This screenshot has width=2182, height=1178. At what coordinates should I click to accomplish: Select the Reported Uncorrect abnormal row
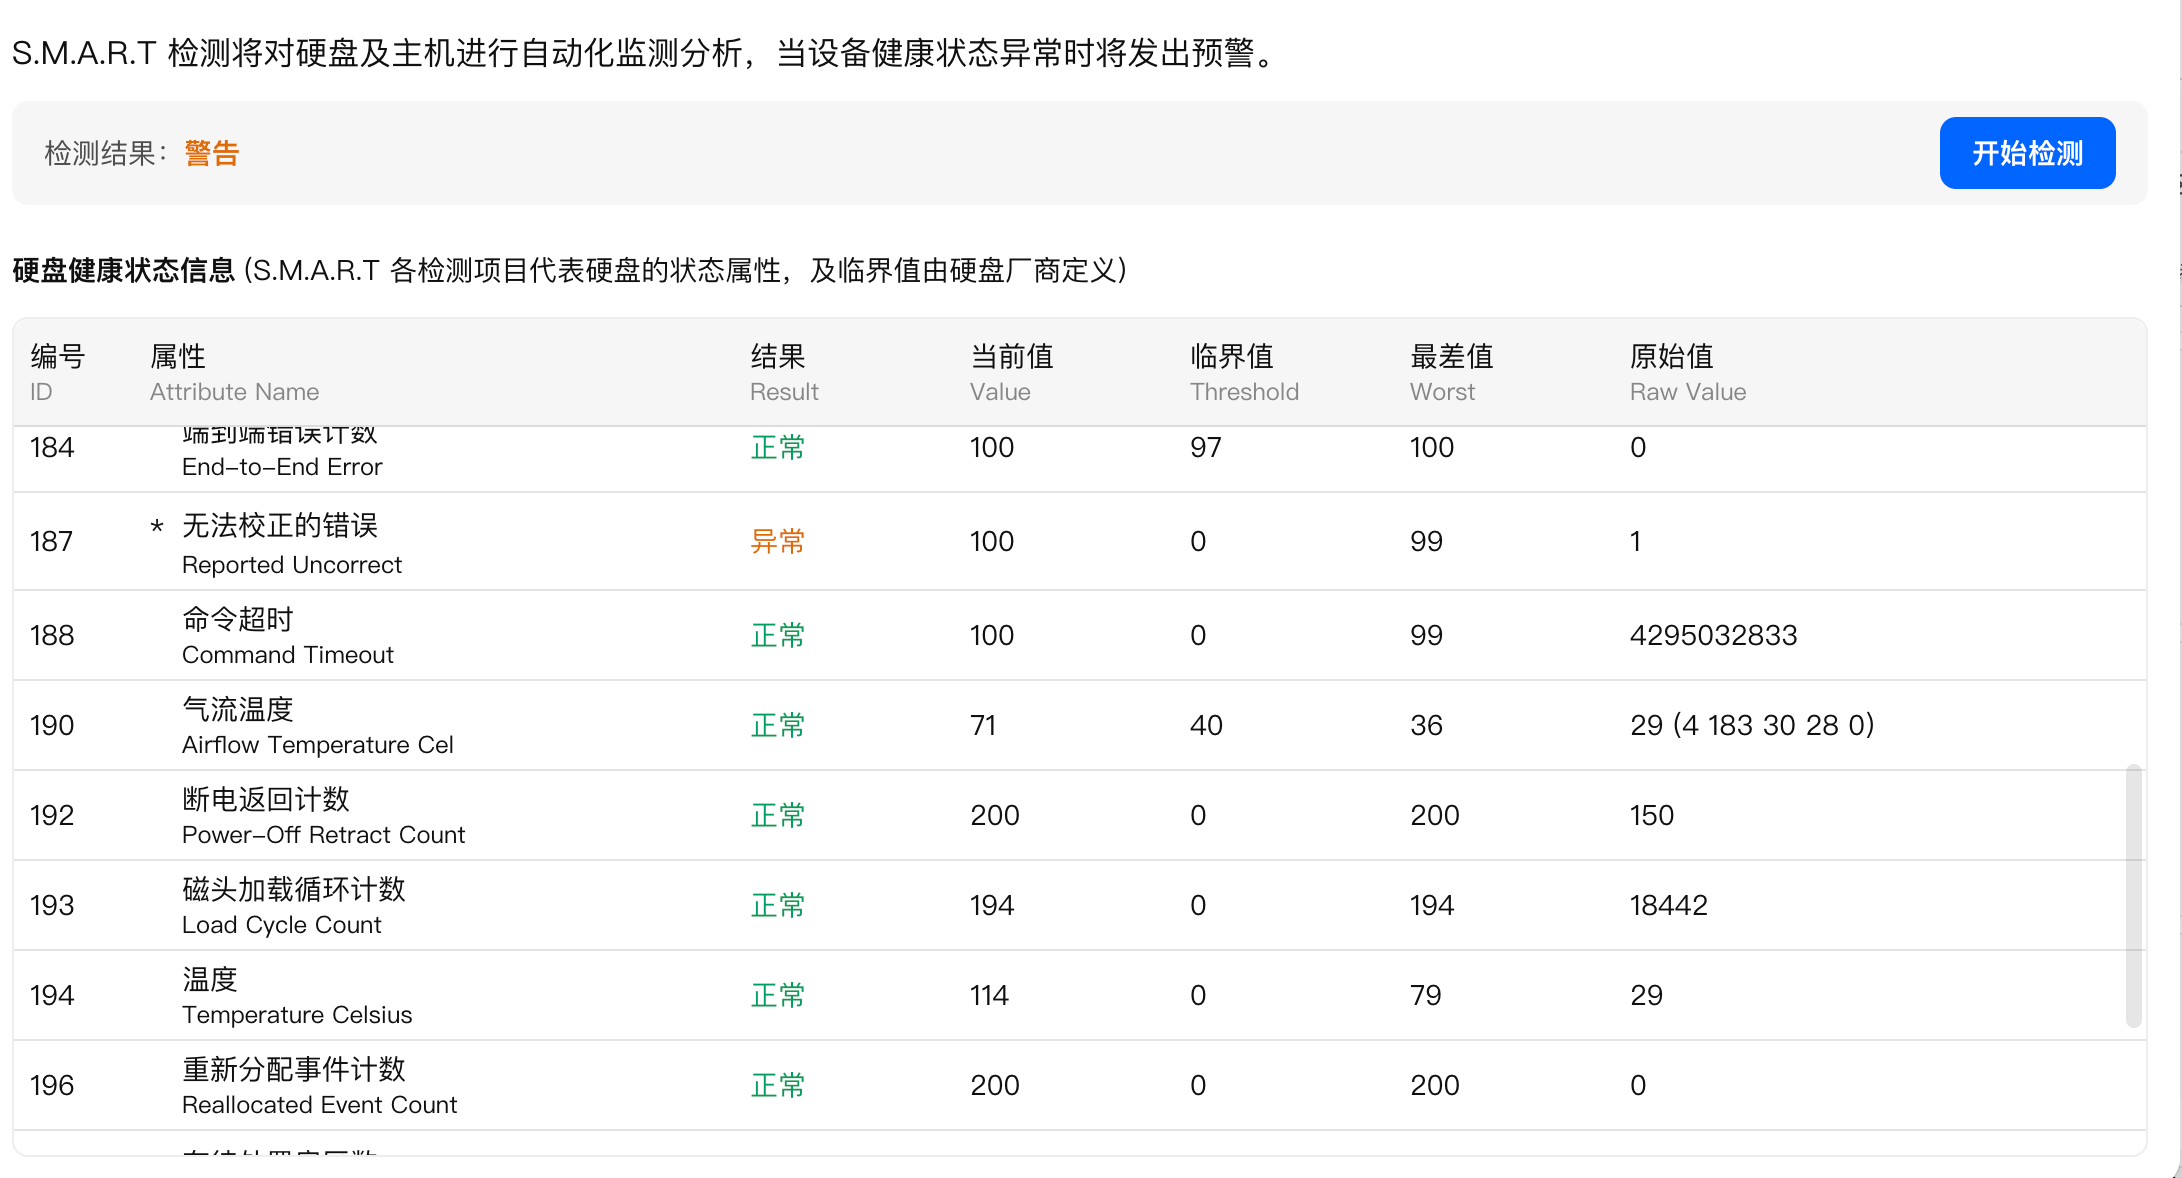pos(600,541)
